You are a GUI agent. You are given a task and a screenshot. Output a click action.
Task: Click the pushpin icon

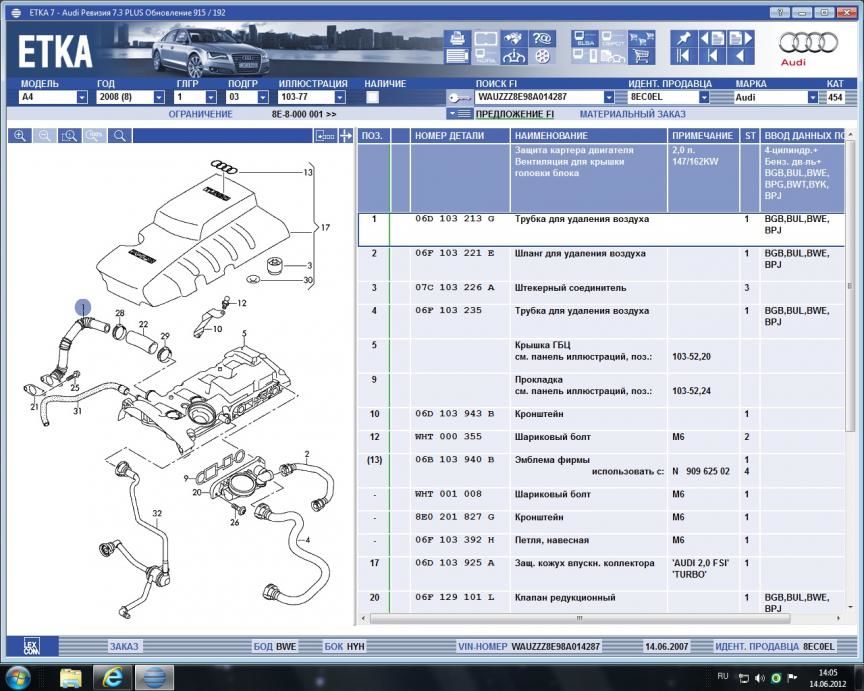click(684, 38)
